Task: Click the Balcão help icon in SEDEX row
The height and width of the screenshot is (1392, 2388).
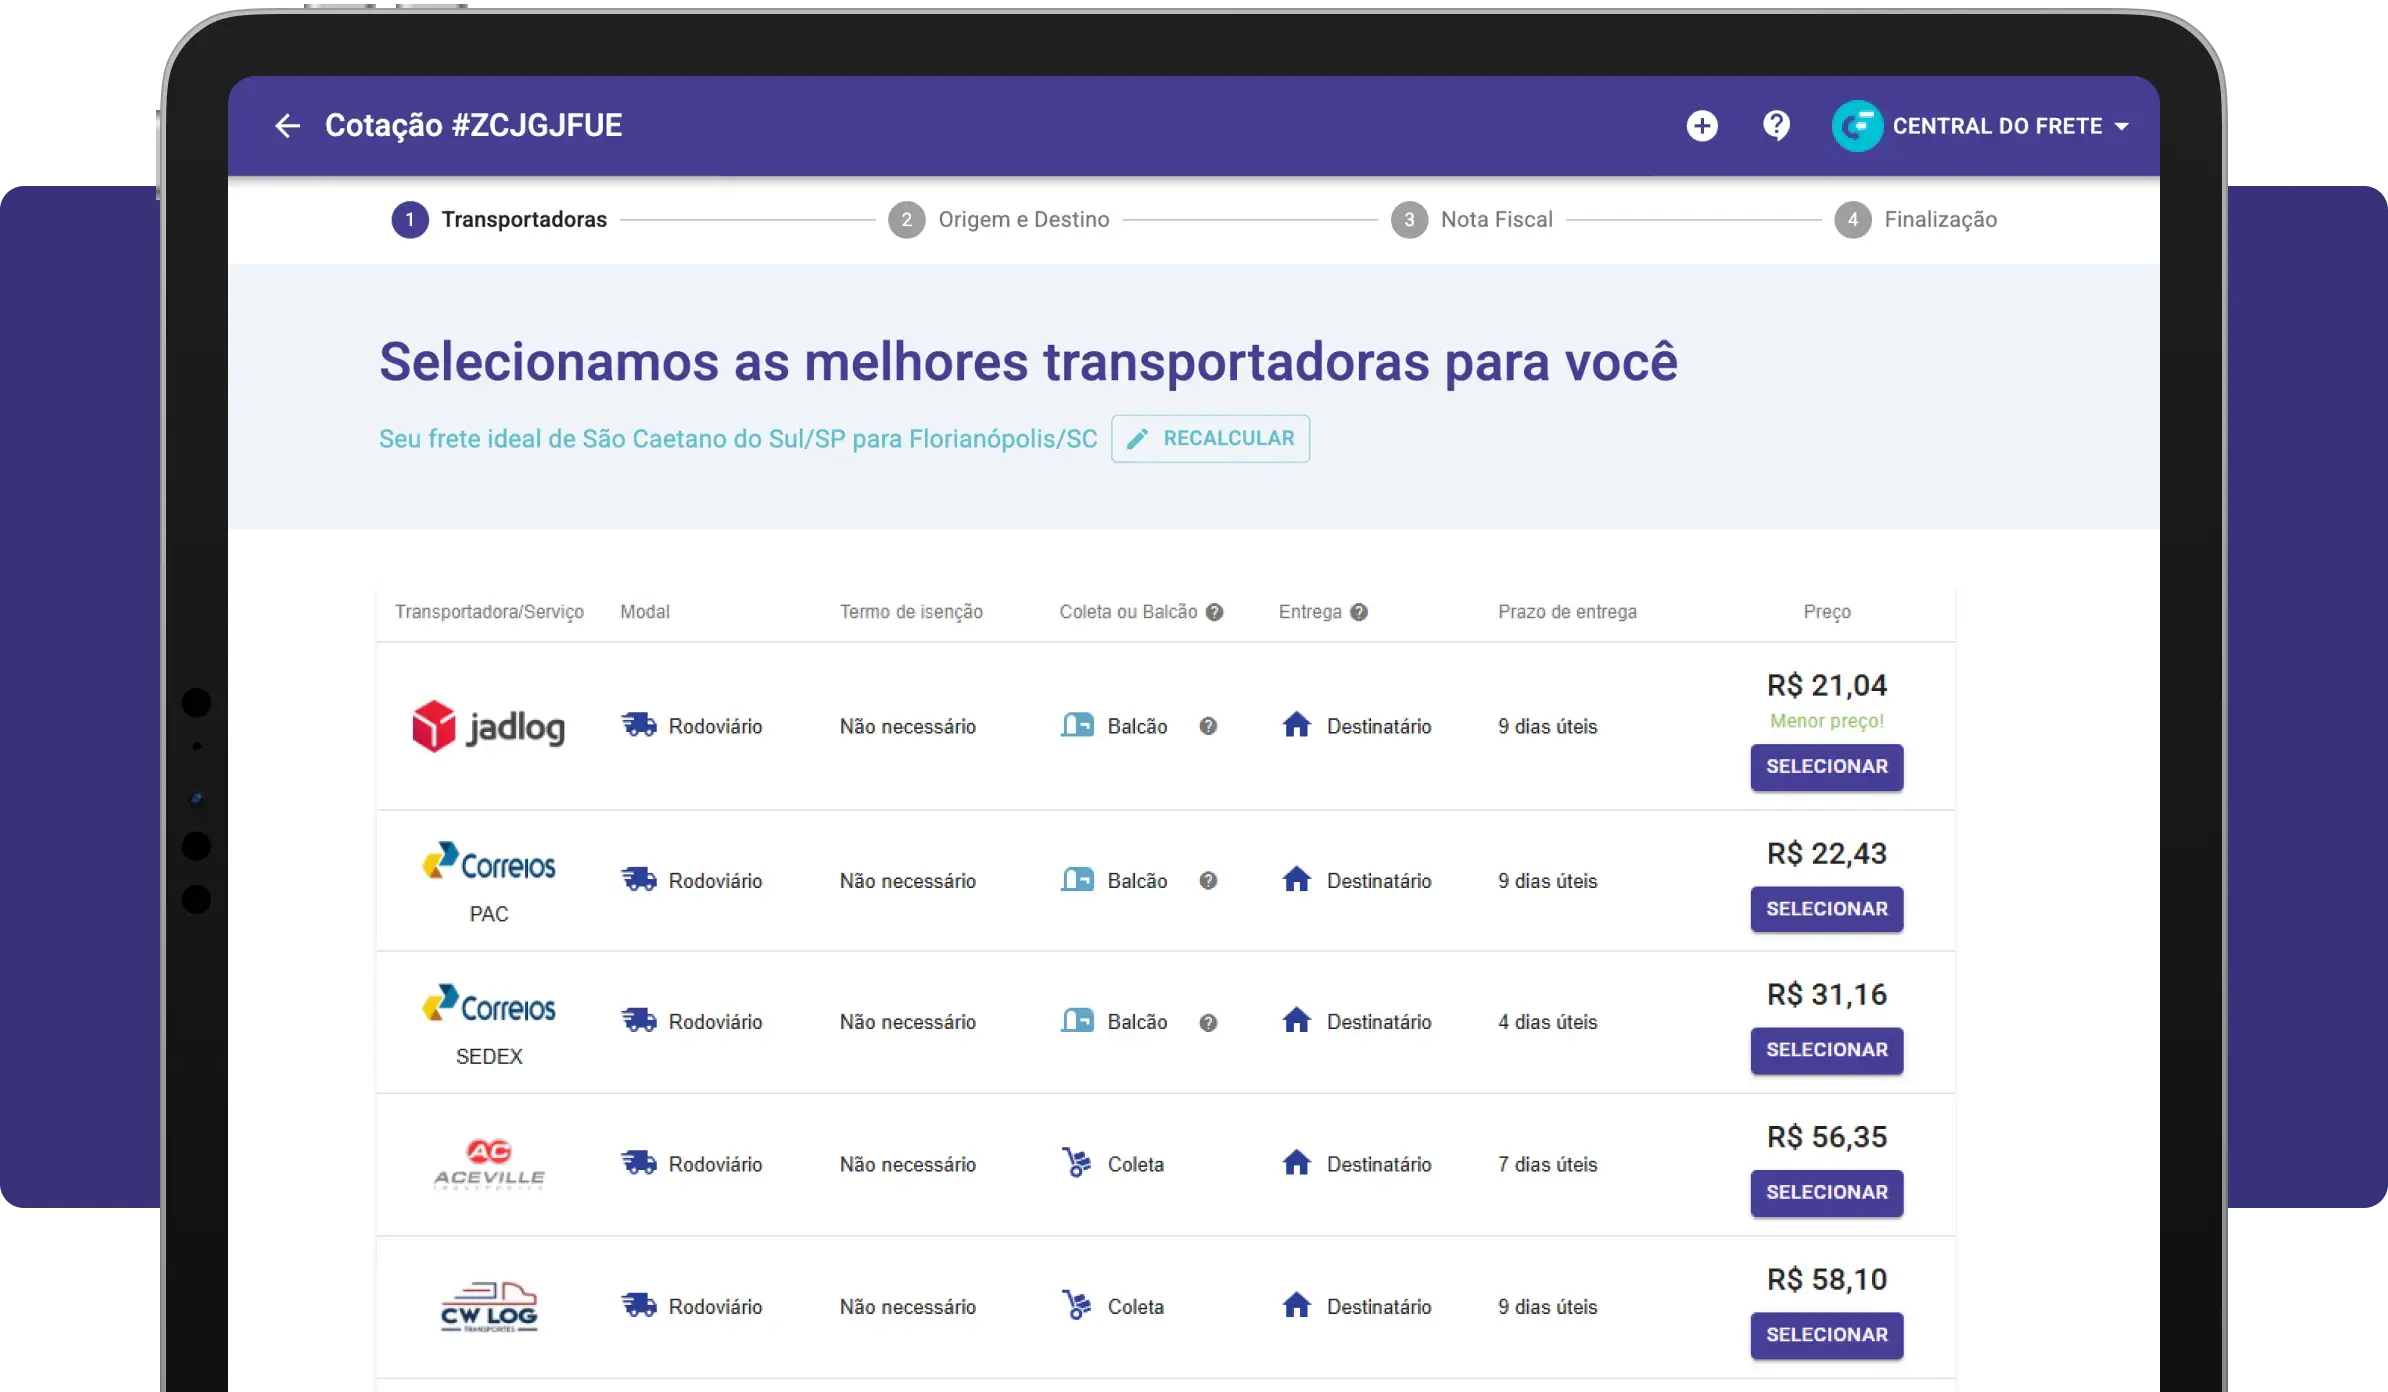Action: coord(1208,1023)
